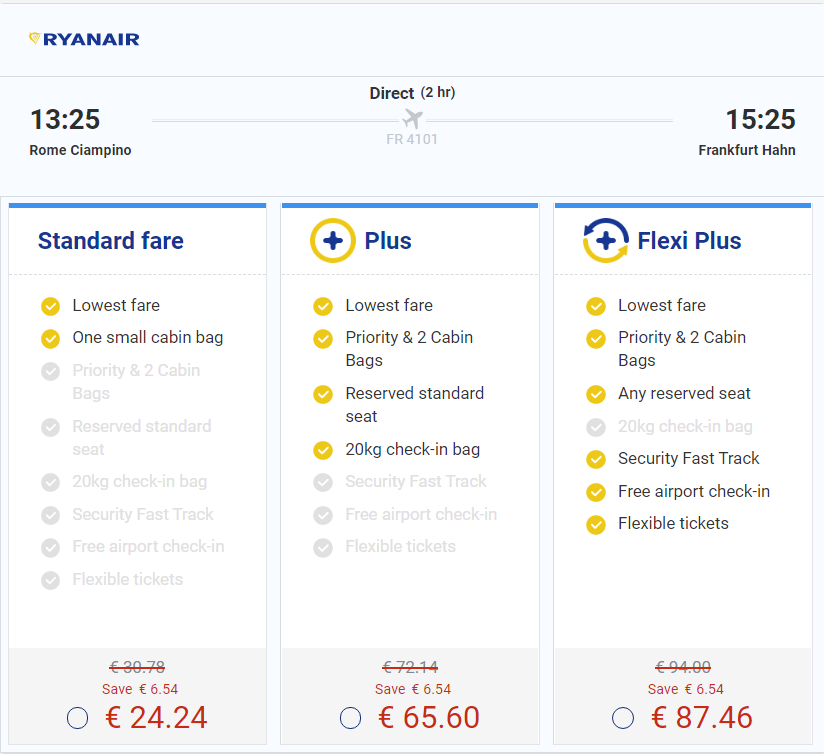The height and width of the screenshot is (754, 824).
Task: Click Flexi Plus 'Free airport check-in' check icon
Action: pyautogui.click(x=595, y=492)
